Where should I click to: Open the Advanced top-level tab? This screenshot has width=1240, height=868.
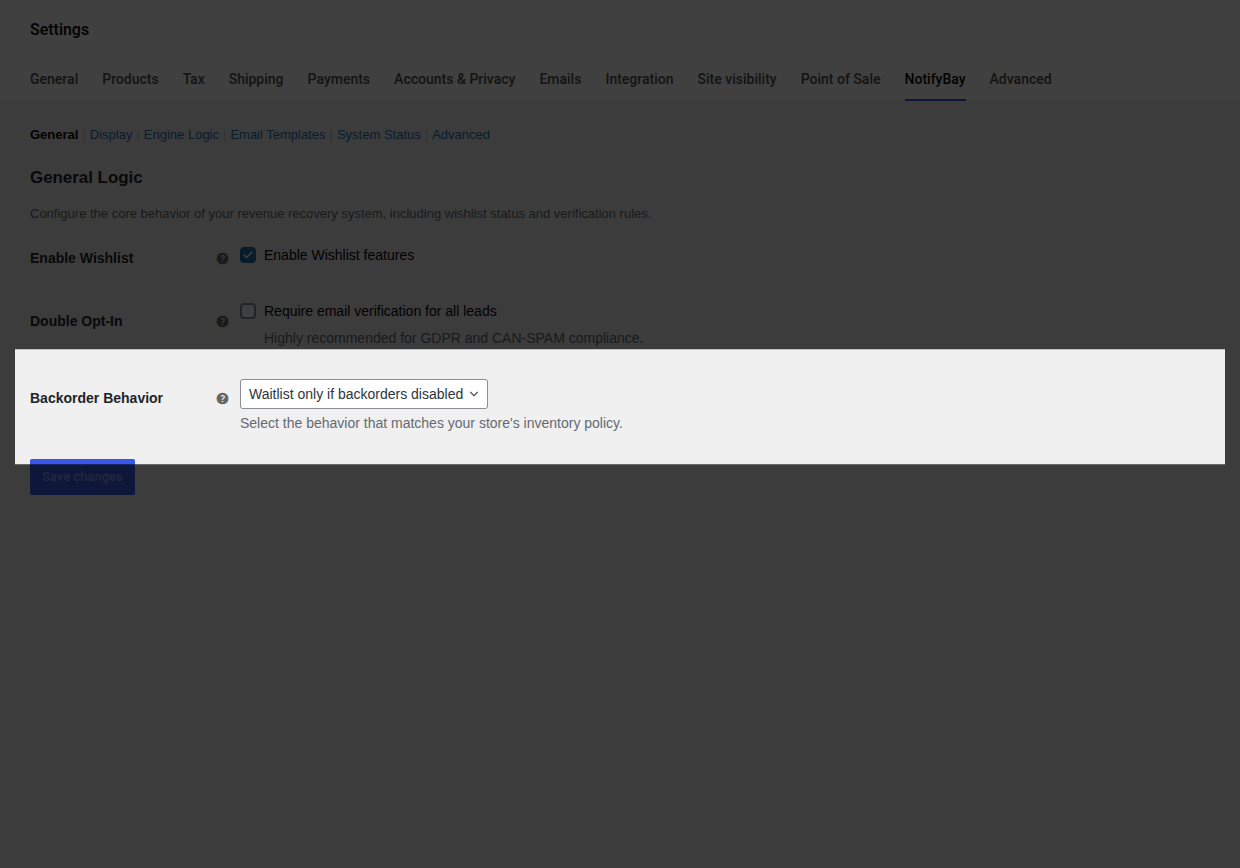[x=1021, y=79]
